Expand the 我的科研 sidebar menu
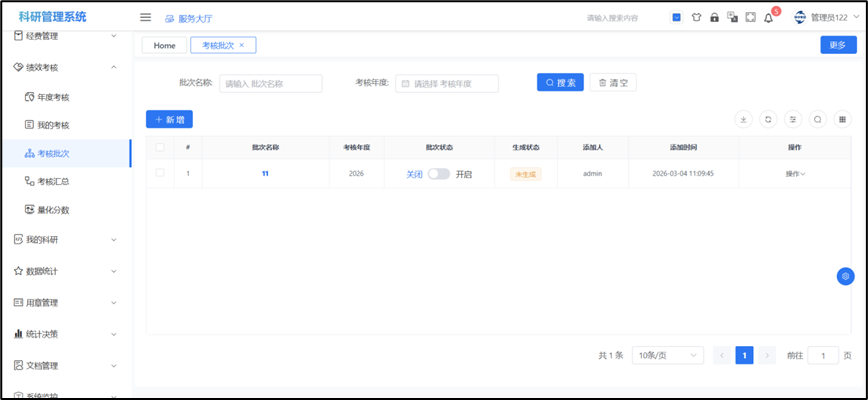This screenshot has height=400, width=868. [66, 240]
